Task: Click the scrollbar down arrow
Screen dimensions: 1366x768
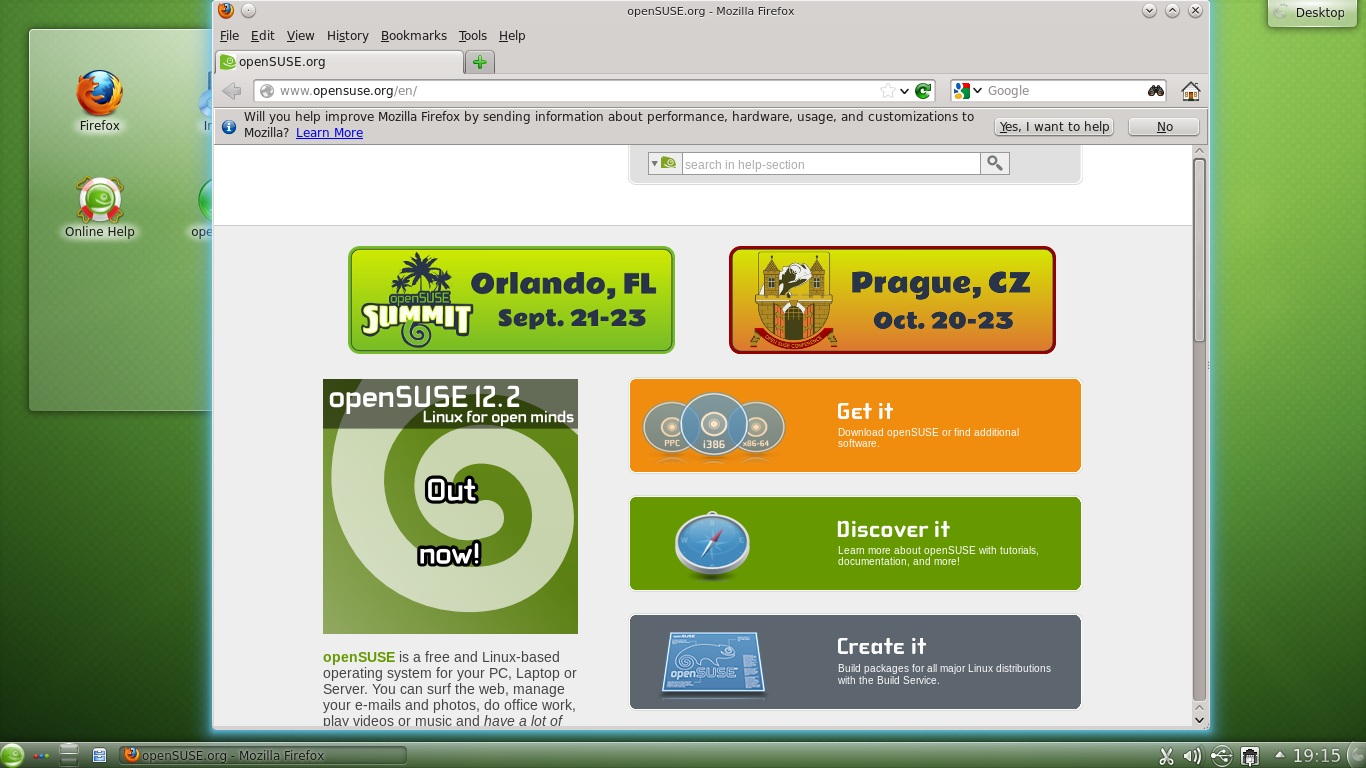Action: pos(1200,719)
